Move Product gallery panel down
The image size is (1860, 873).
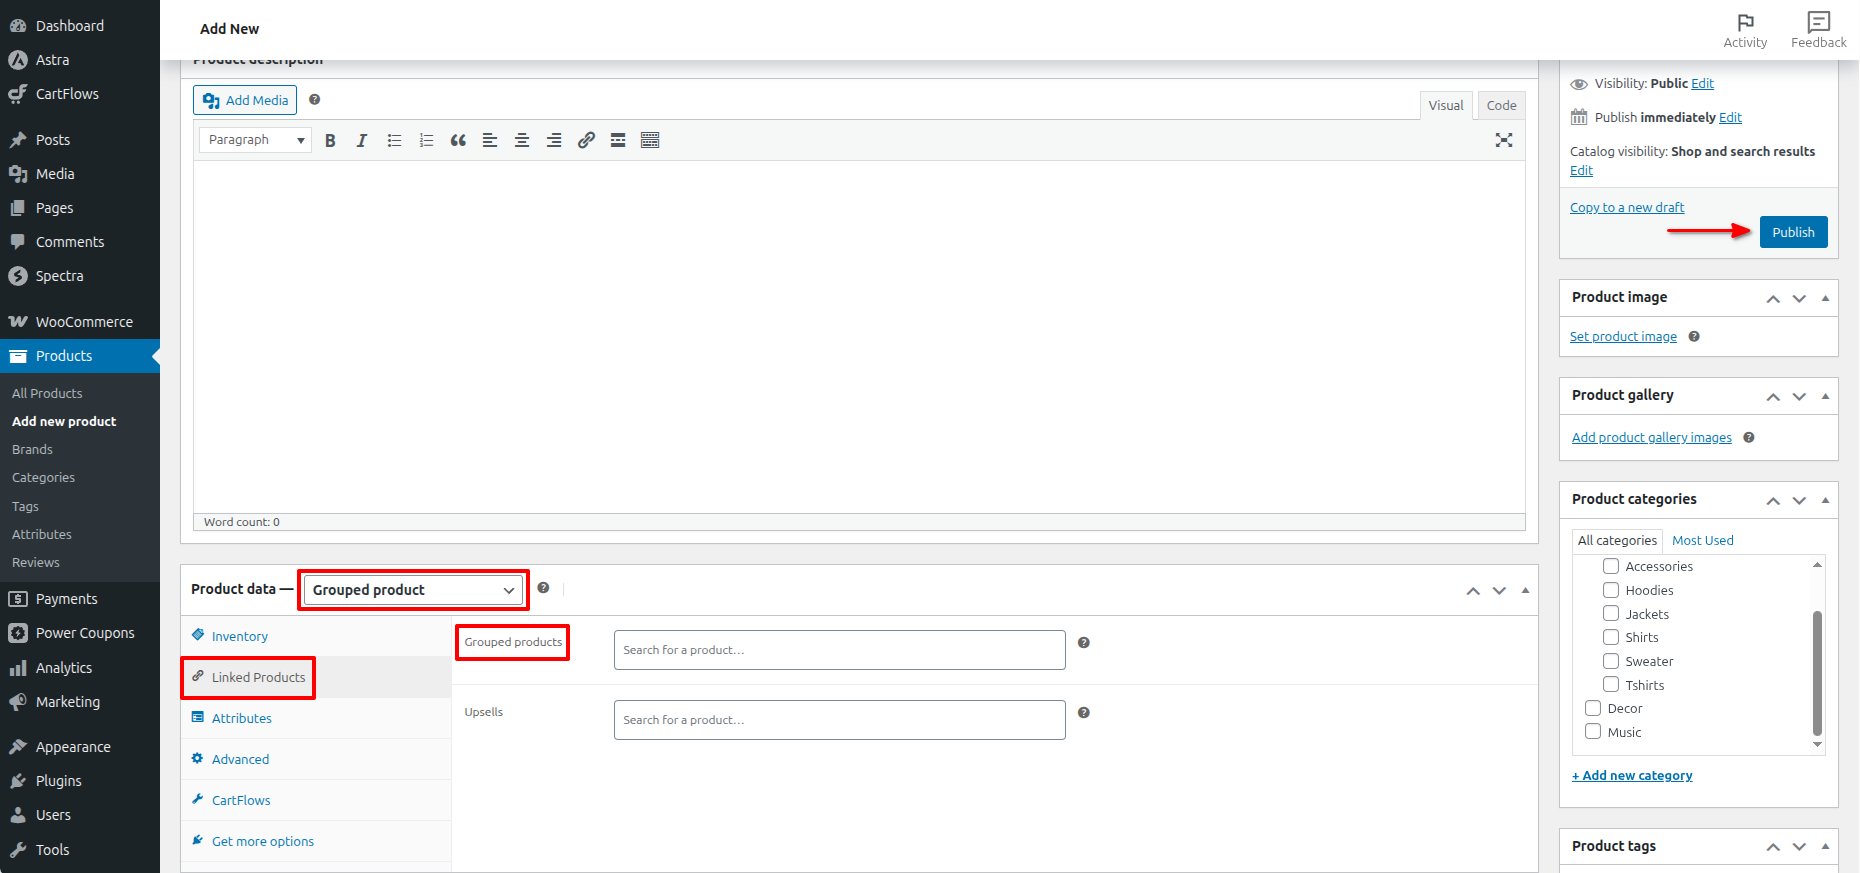tap(1799, 396)
